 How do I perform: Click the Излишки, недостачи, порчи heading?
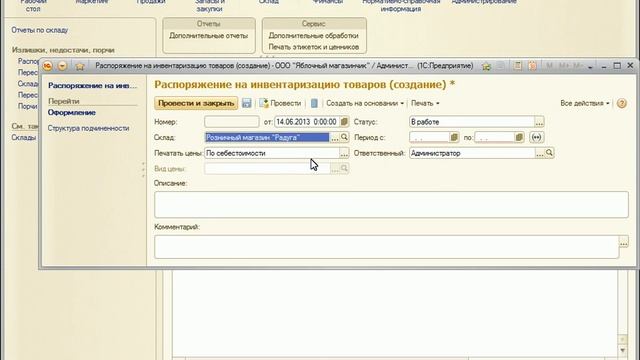[x=63, y=50]
